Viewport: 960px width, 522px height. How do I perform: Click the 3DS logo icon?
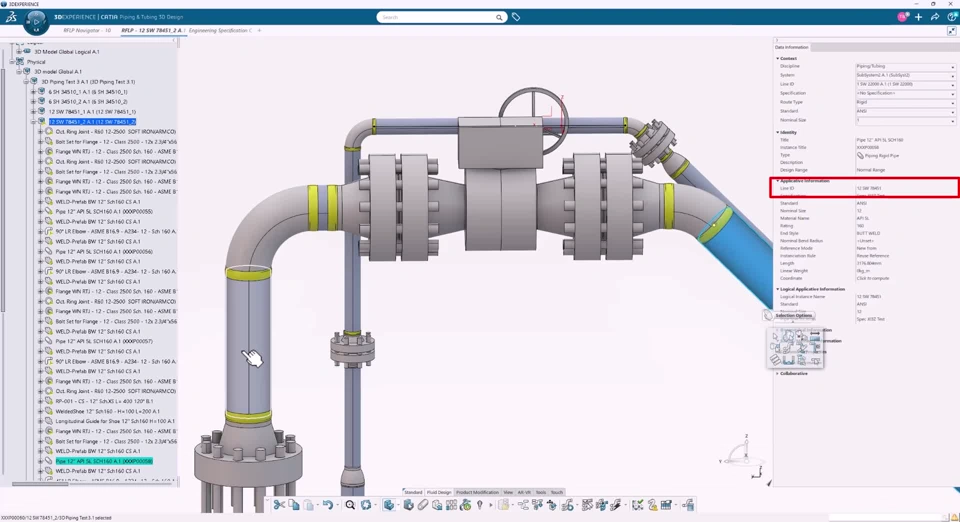pos(11,17)
